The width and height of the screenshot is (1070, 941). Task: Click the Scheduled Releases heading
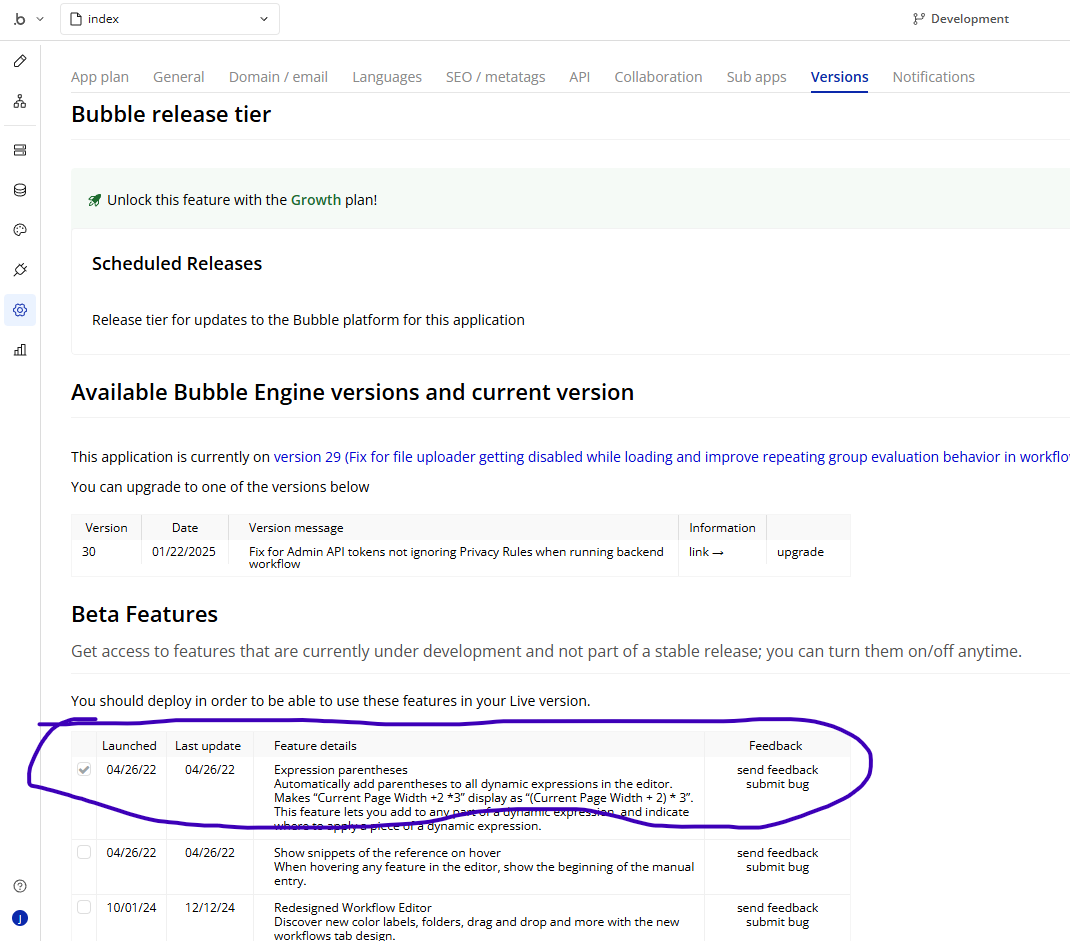click(x=177, y=264)
